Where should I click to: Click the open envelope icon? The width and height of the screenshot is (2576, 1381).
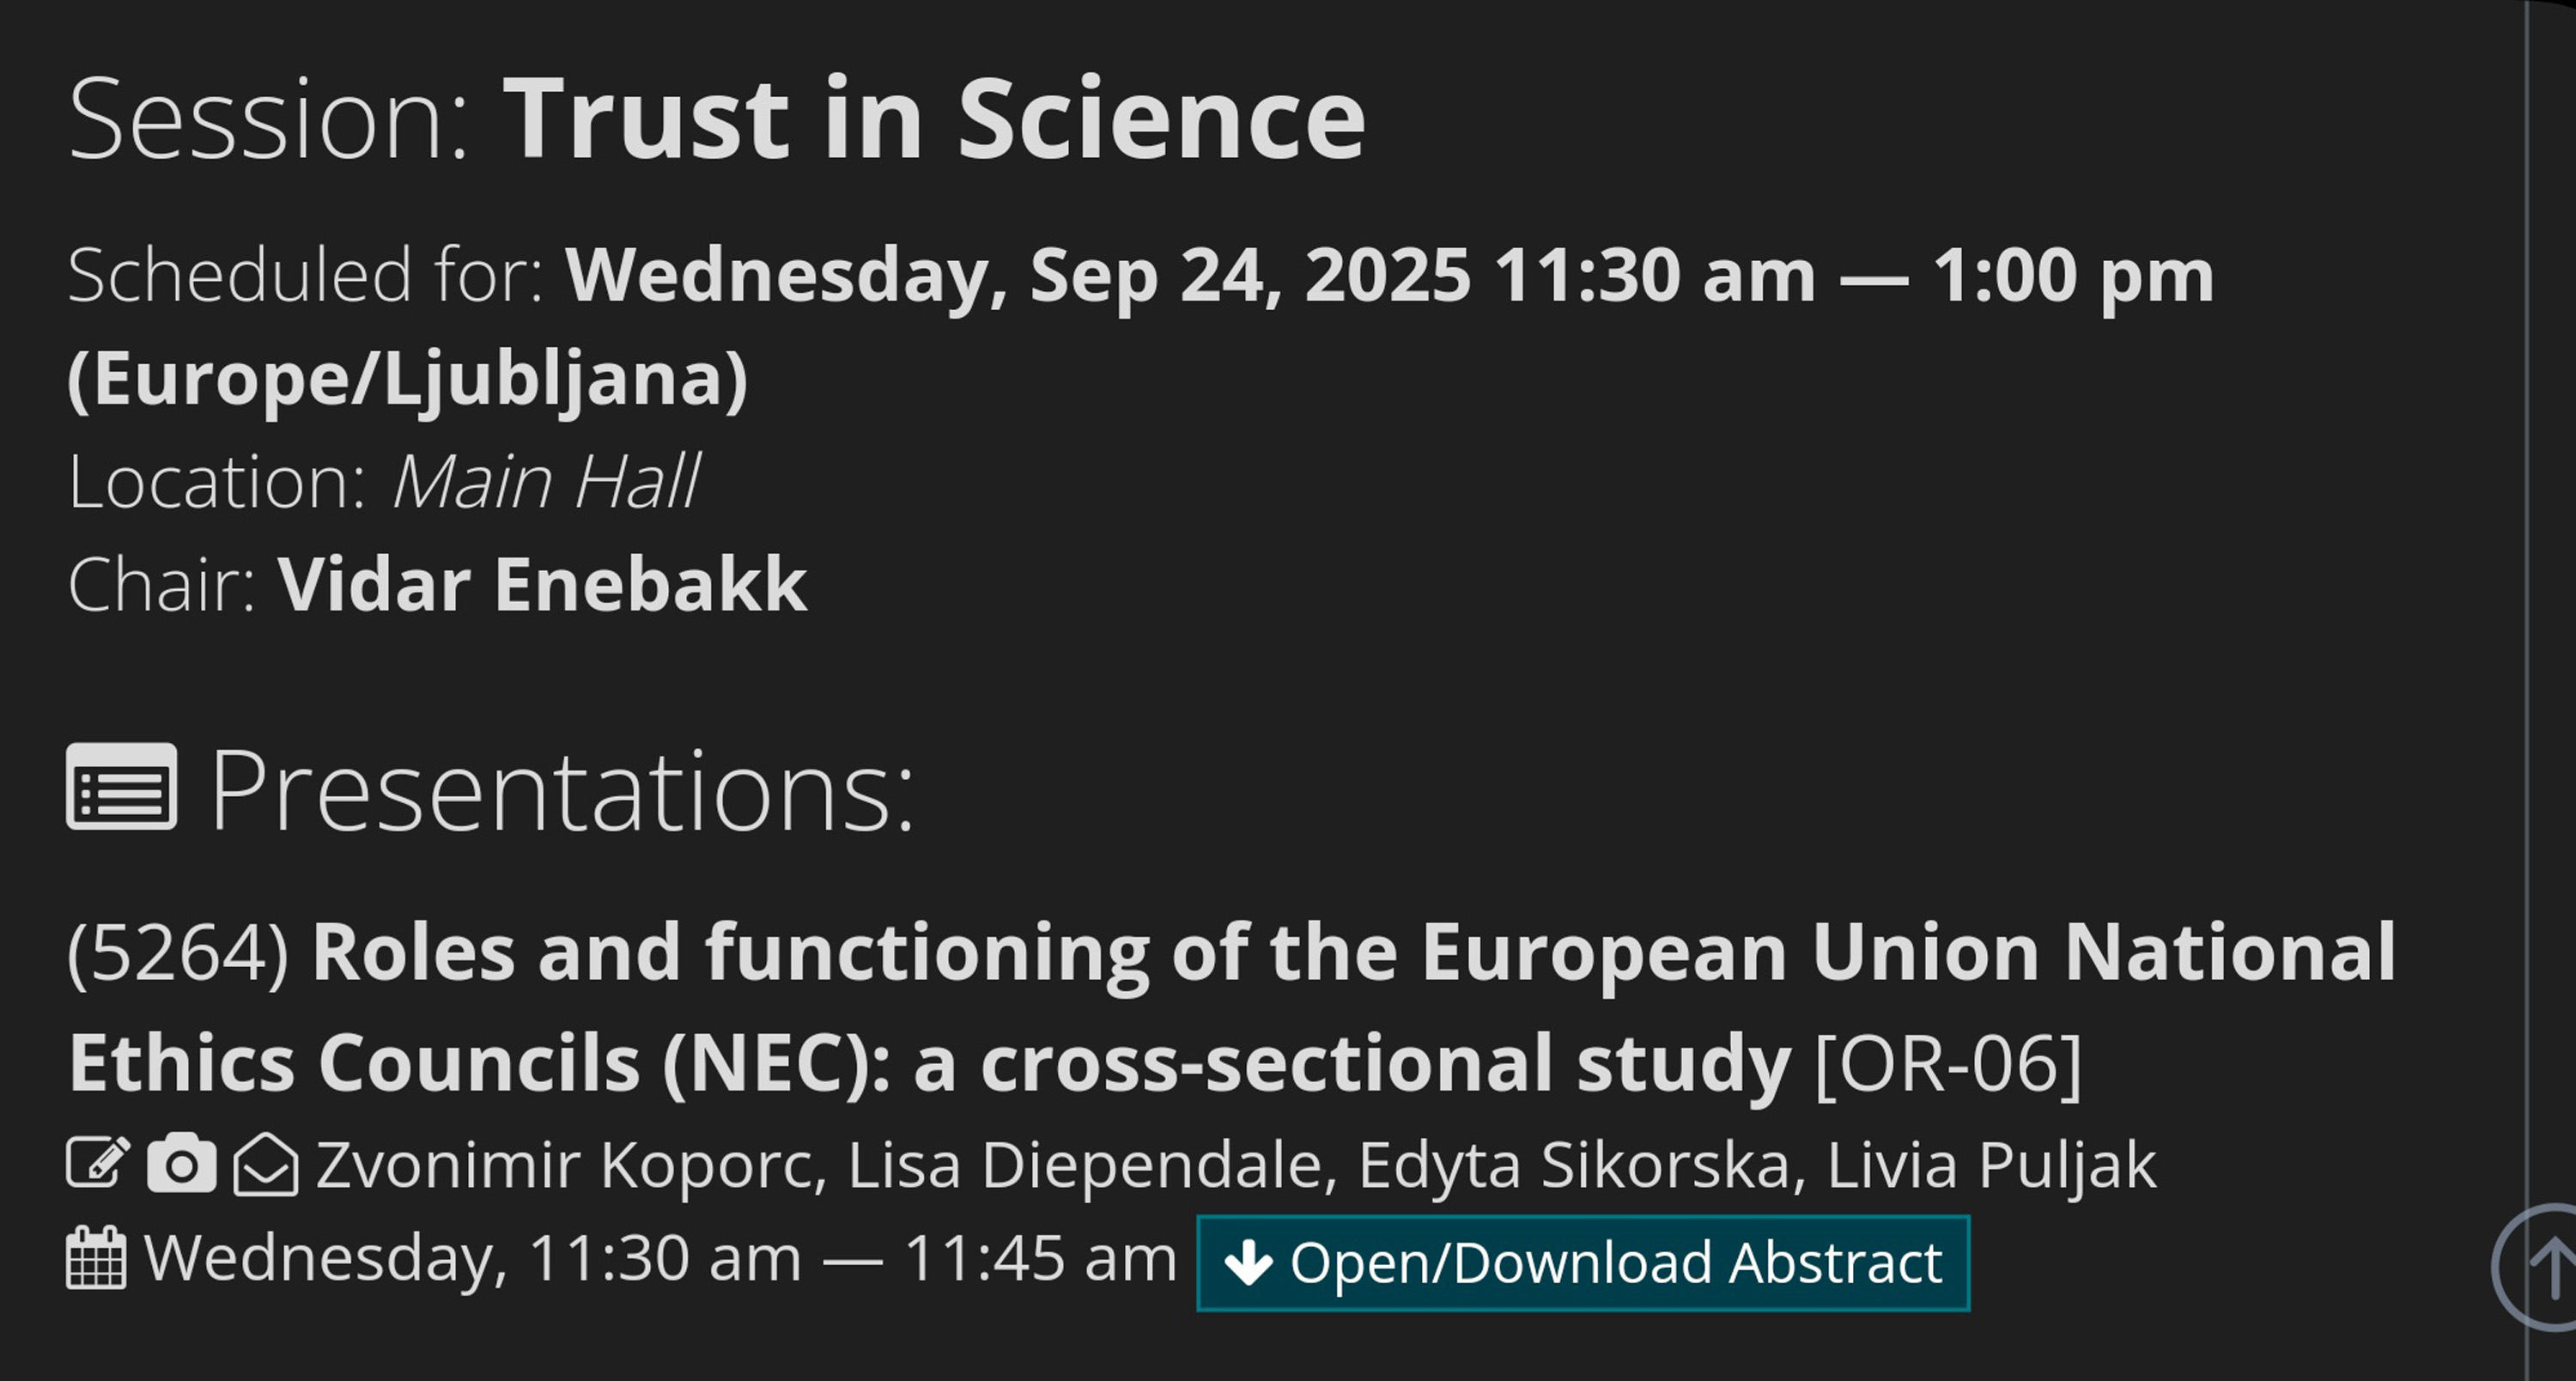pyautogui.click(x=265, y=1166)
